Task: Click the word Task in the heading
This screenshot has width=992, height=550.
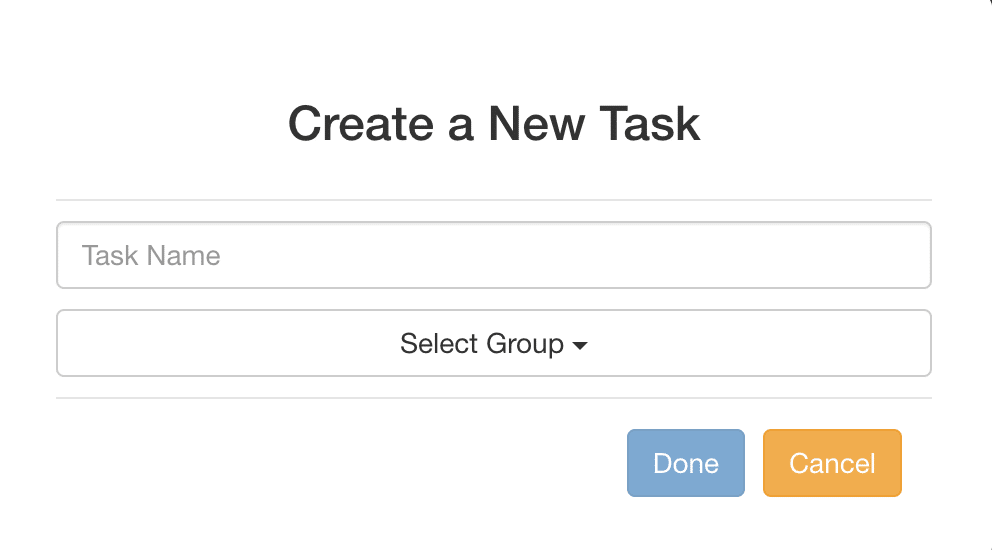Action: pos(650,124)
